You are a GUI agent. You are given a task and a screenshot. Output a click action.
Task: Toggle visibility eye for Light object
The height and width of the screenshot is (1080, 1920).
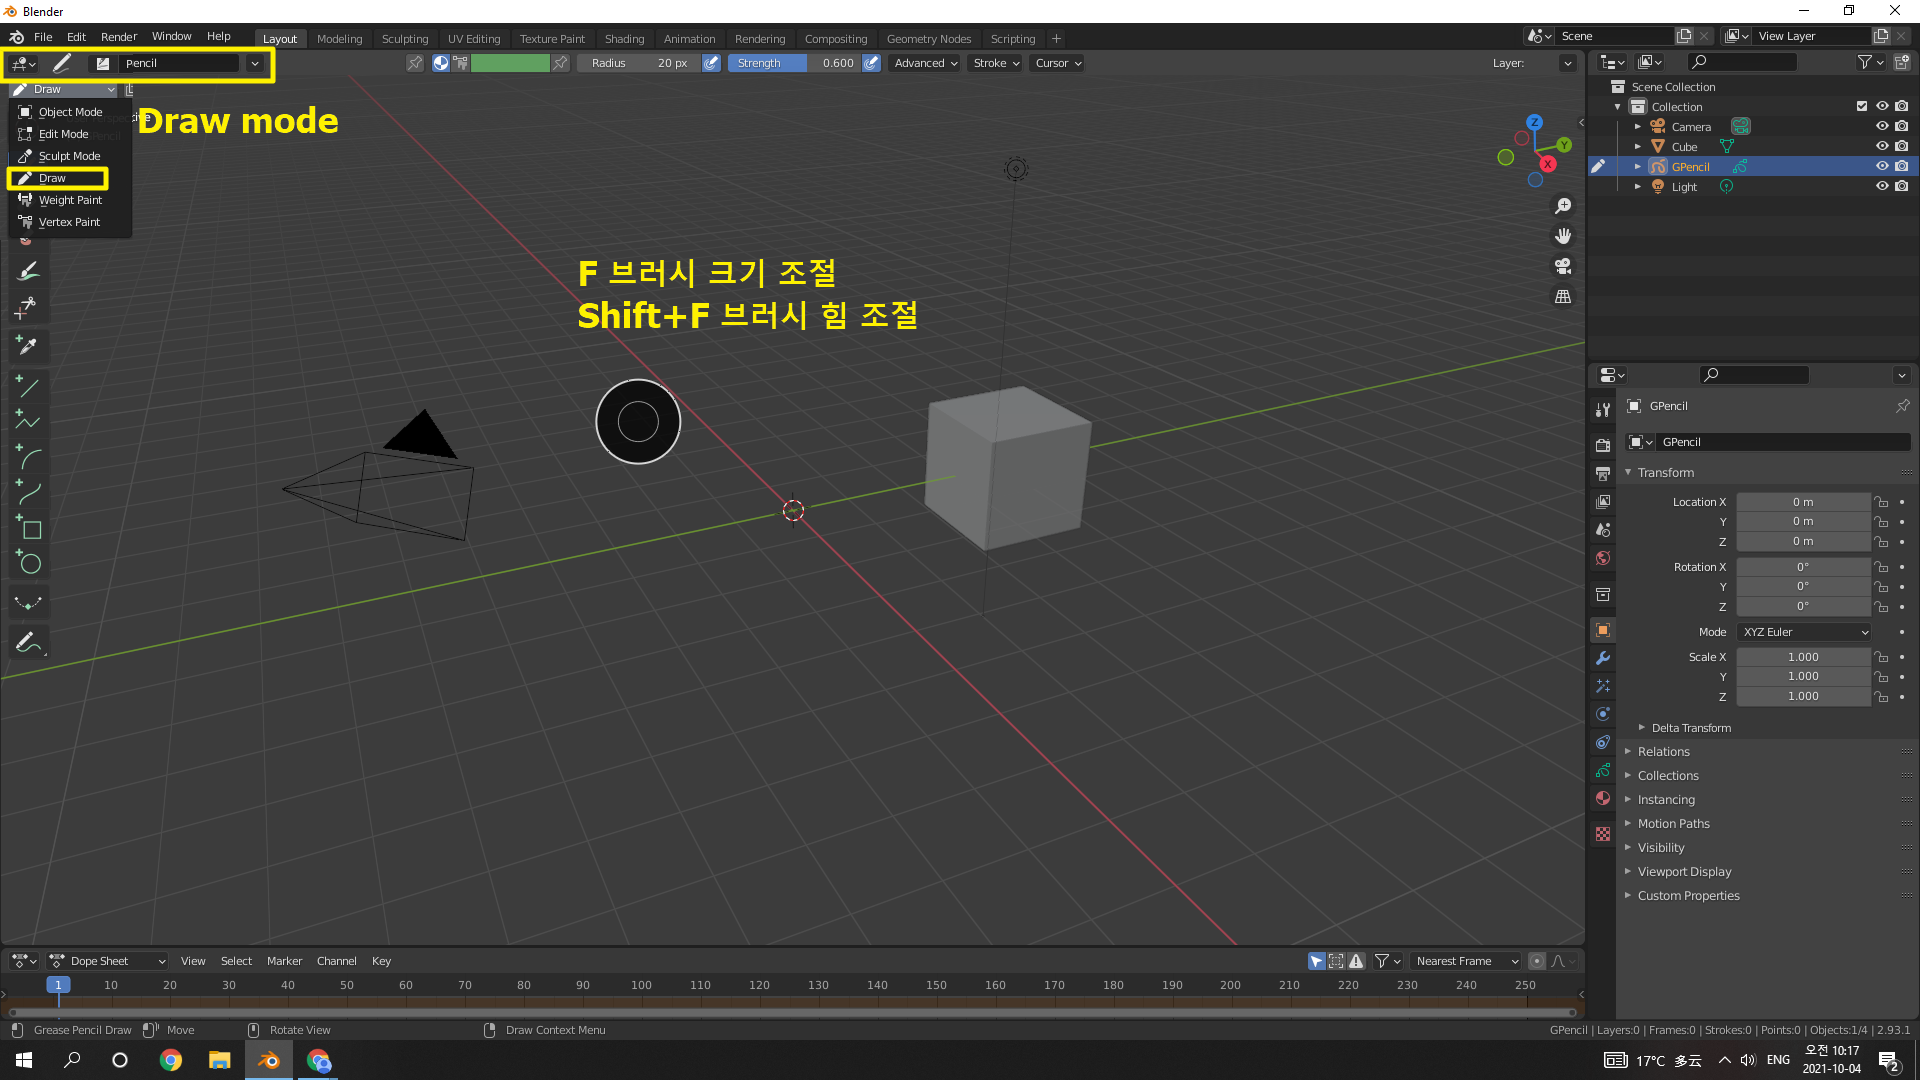1882,186
